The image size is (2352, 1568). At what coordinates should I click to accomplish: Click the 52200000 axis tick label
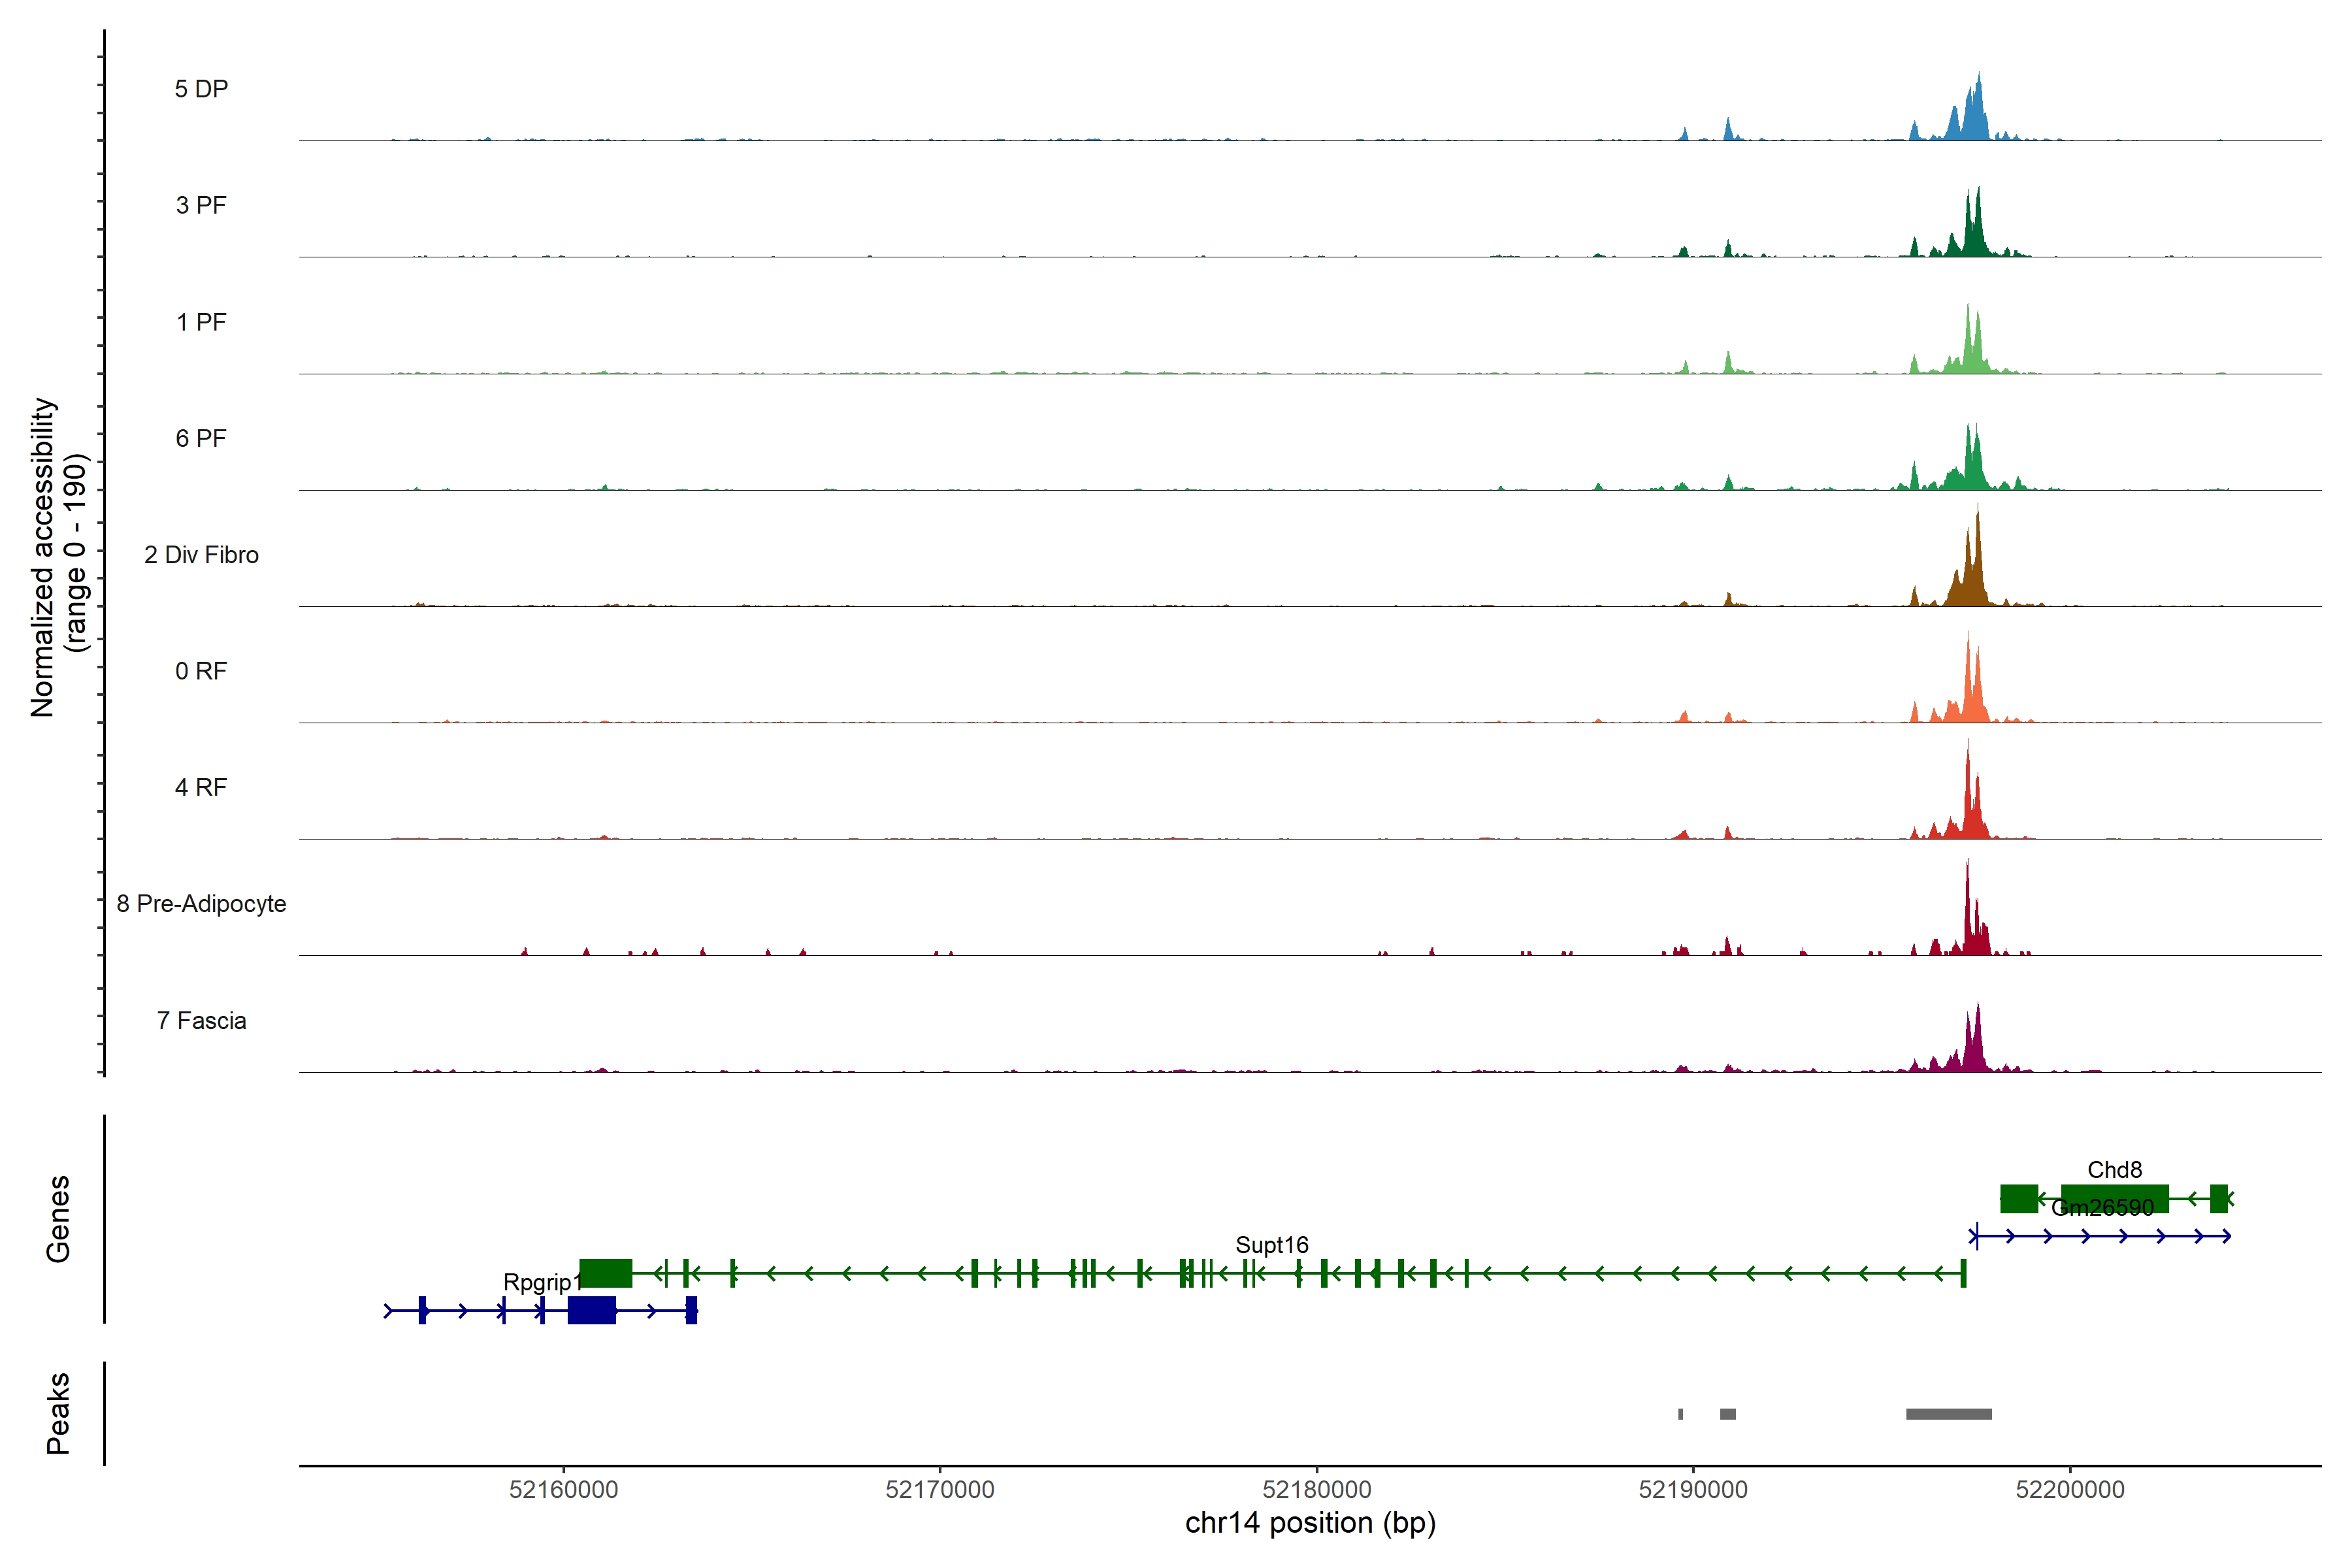click(x=2069, y=1489)
